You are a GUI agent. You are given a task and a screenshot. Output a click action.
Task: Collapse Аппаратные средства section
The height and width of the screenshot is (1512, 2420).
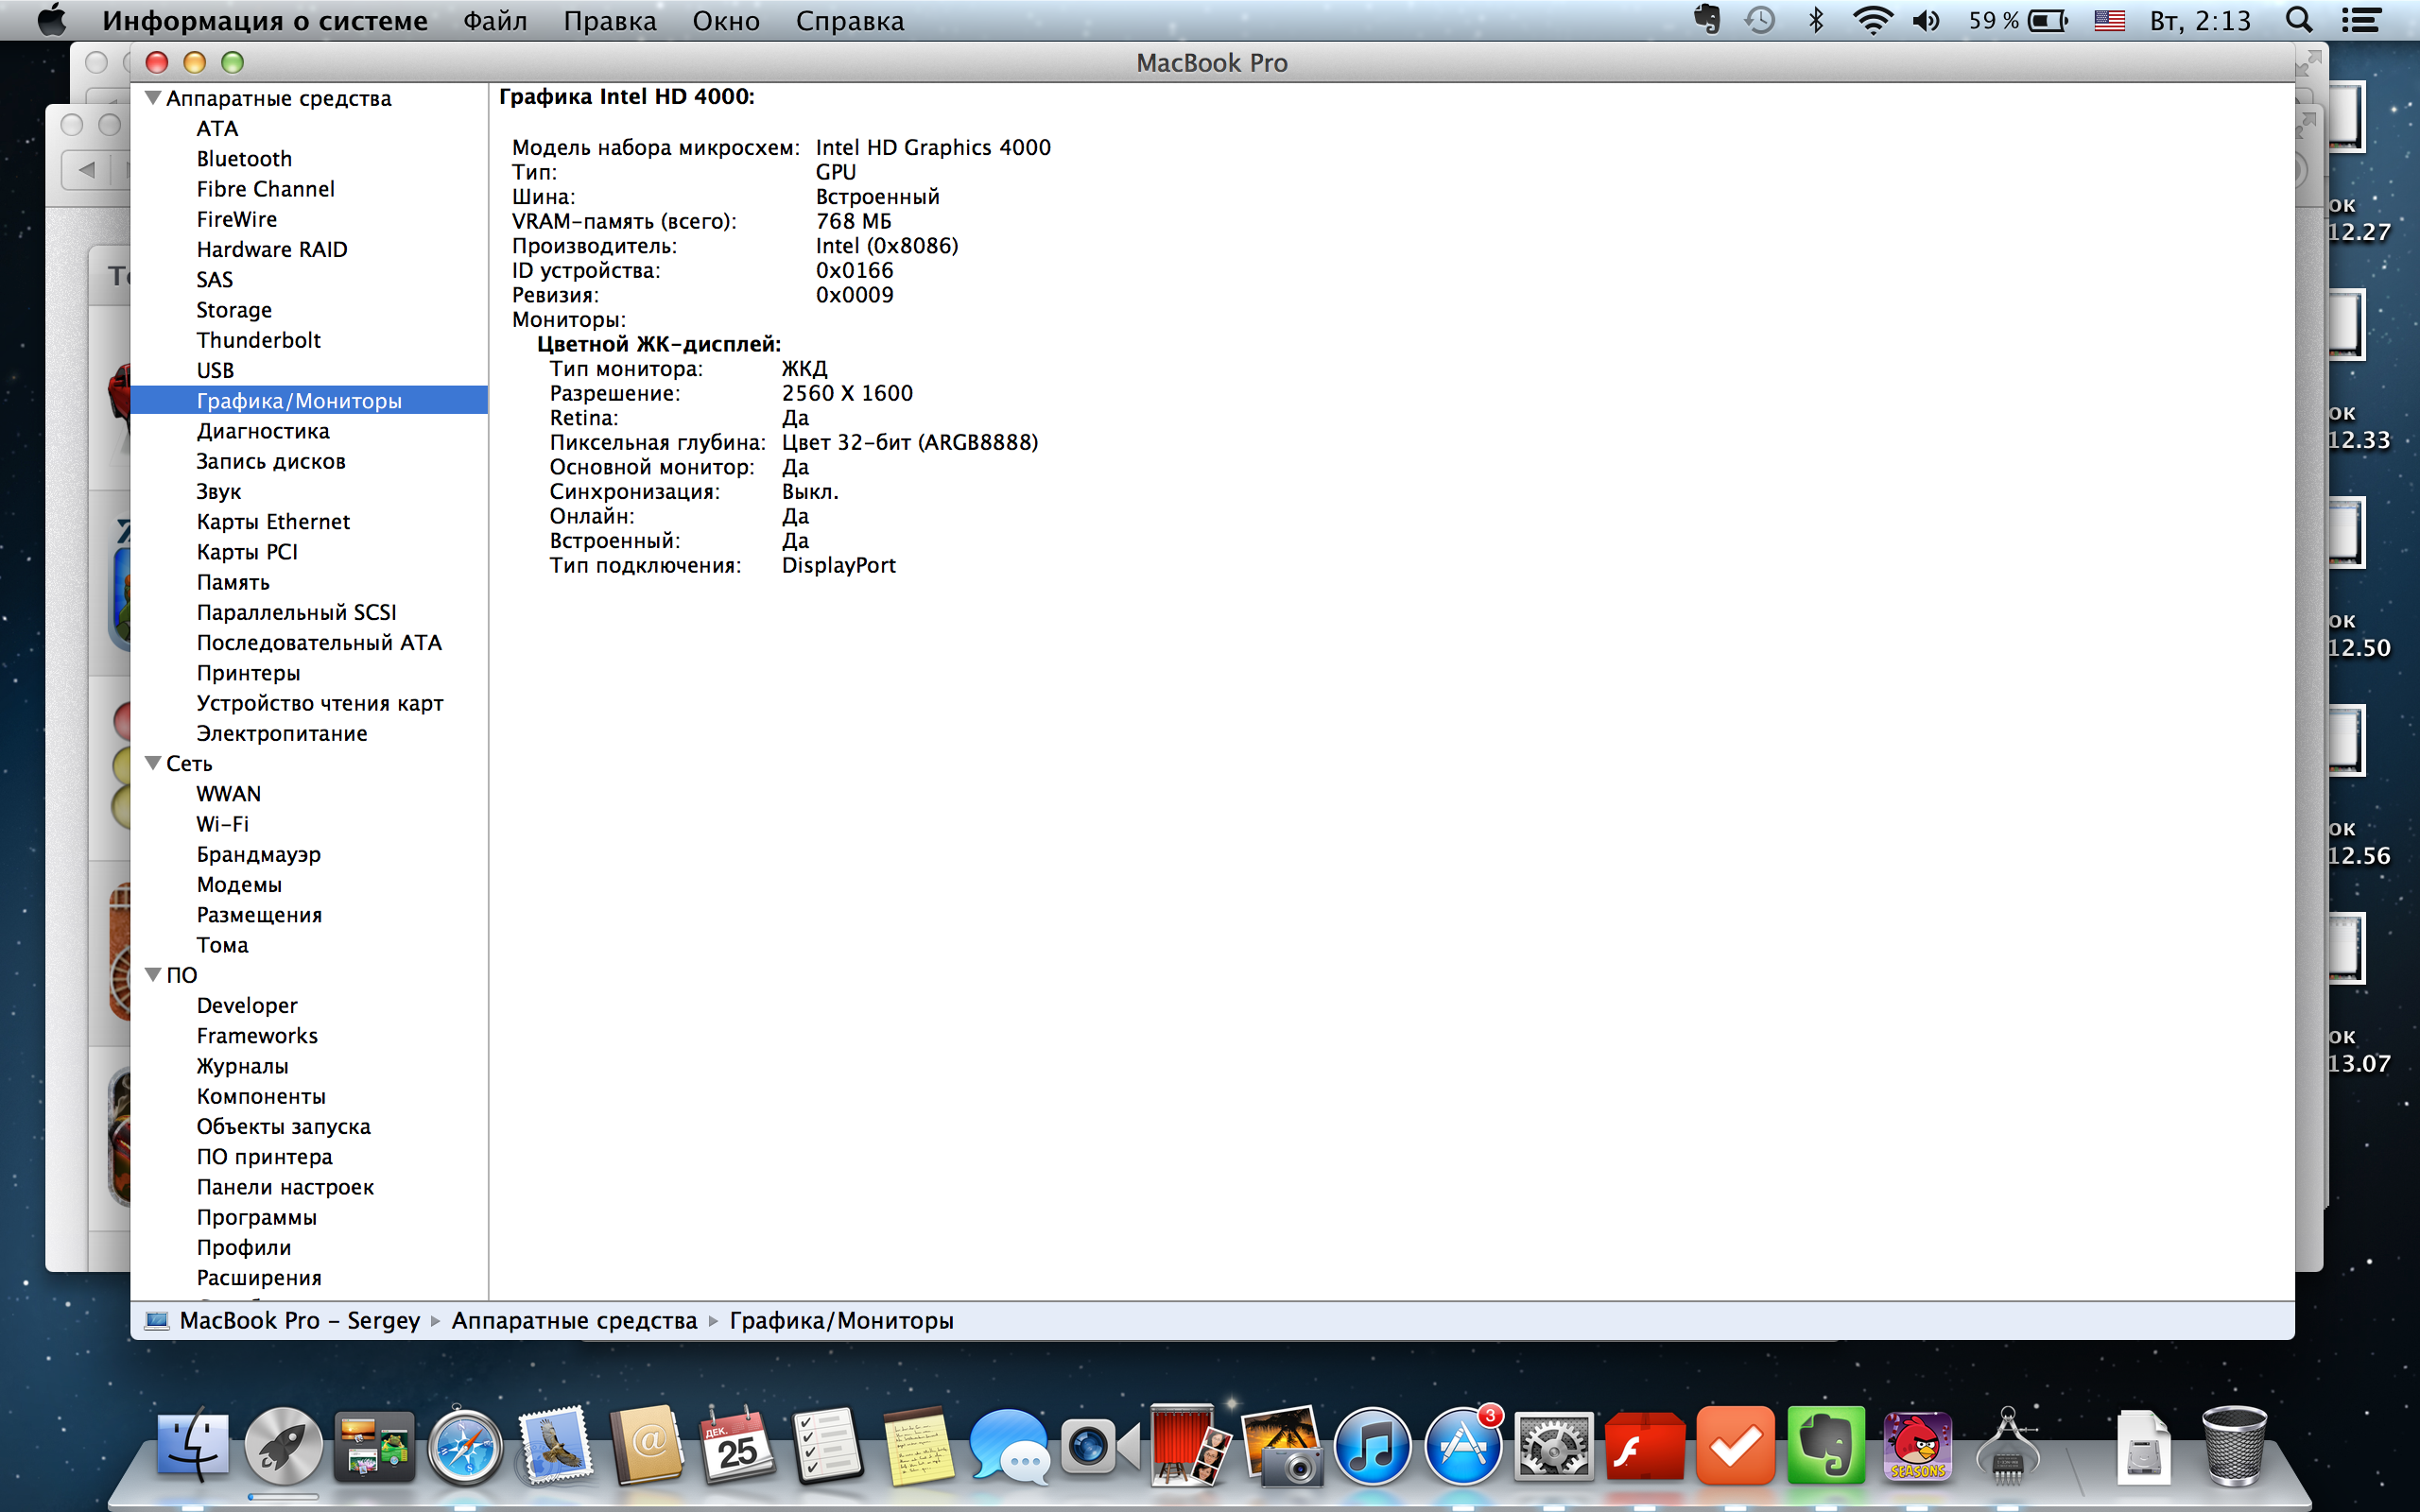click(153, 98)
